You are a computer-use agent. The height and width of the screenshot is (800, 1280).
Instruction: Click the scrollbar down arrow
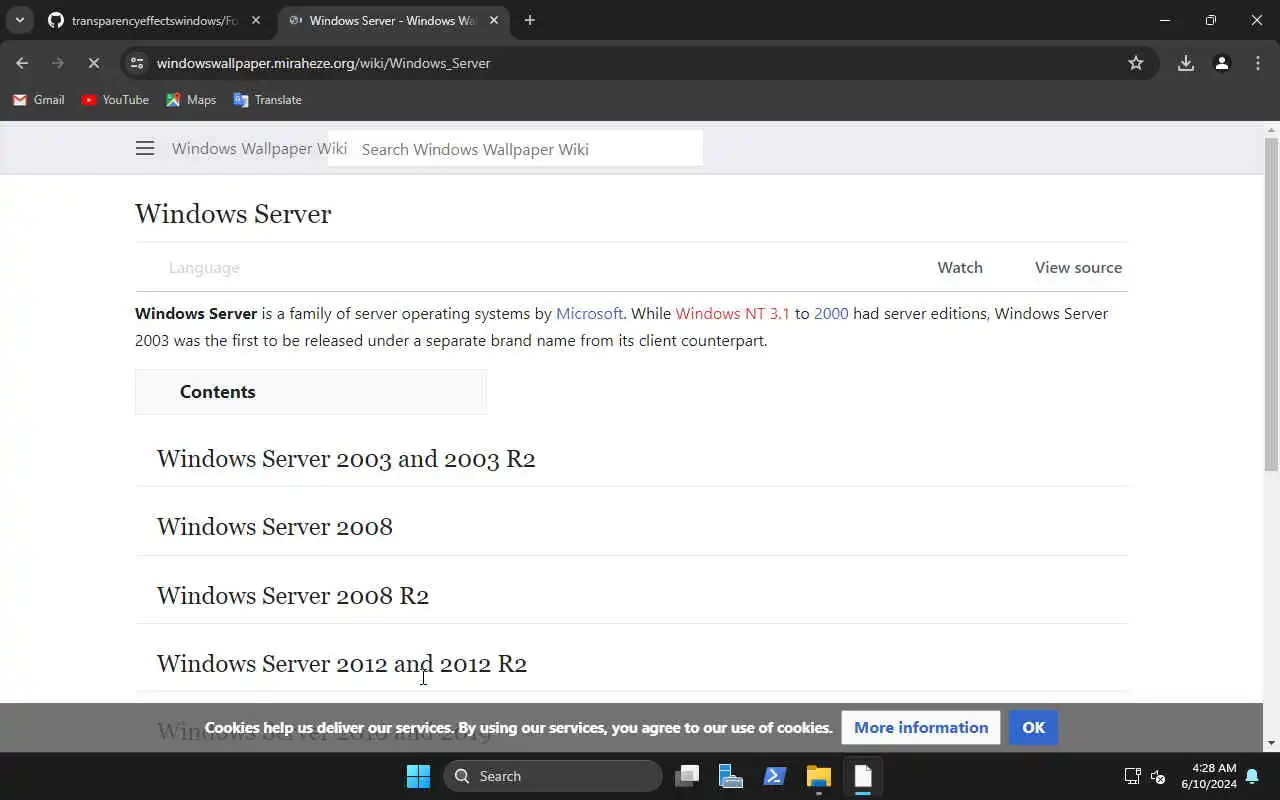(x=1271, y=743)
